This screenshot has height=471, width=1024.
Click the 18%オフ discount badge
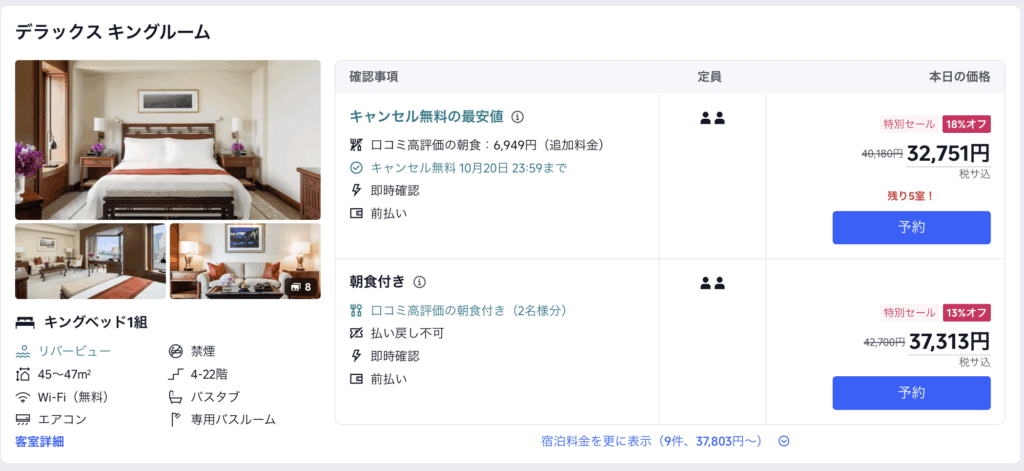pyautogui.click(x=966, y=124)
